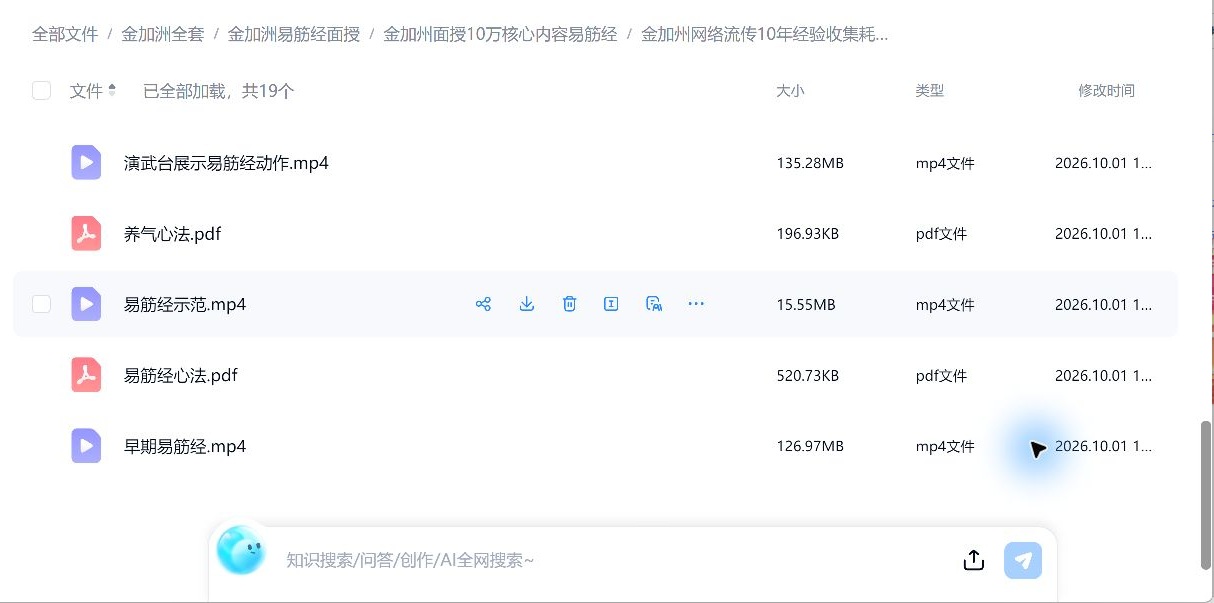
Task: Share the 易筋经示范.mp4 file
Action: point(483,304)
